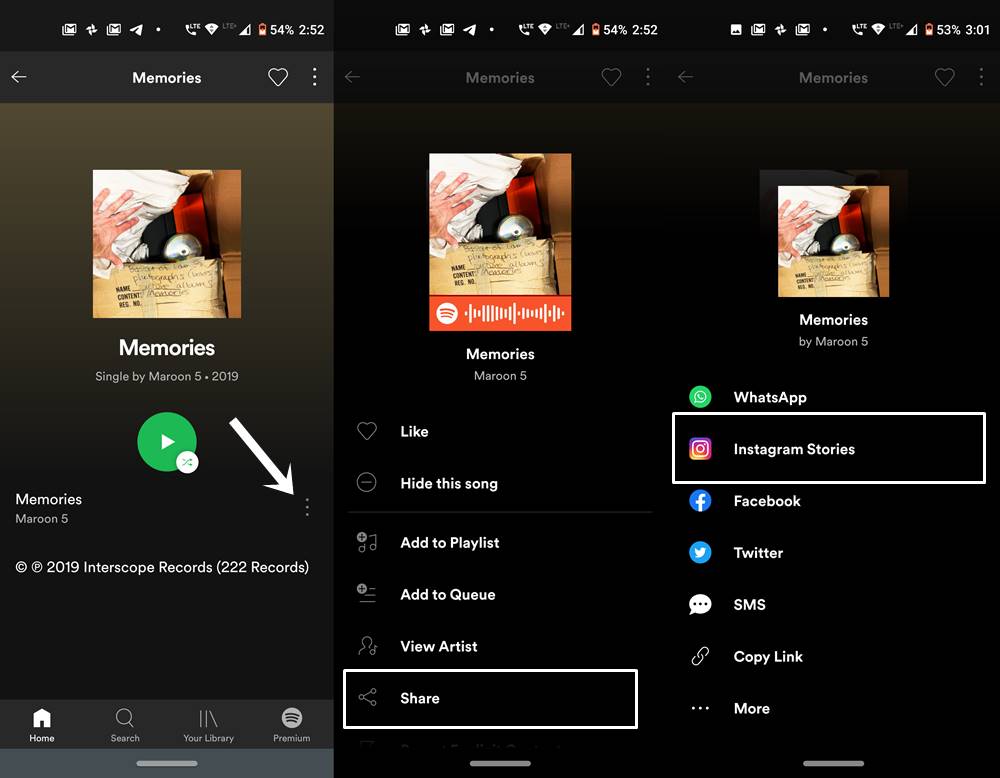Tap the back arrow on the album screen
The height and width of the screenshot is (778, 1000).
19,77
